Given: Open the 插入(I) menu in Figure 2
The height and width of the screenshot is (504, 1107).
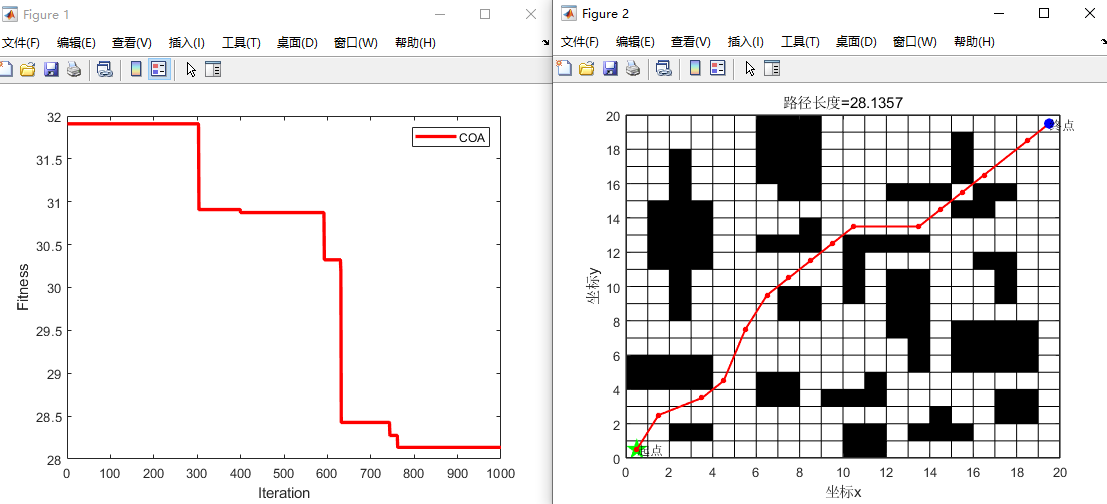Looking at the screenshot, I should click(746, 42).
